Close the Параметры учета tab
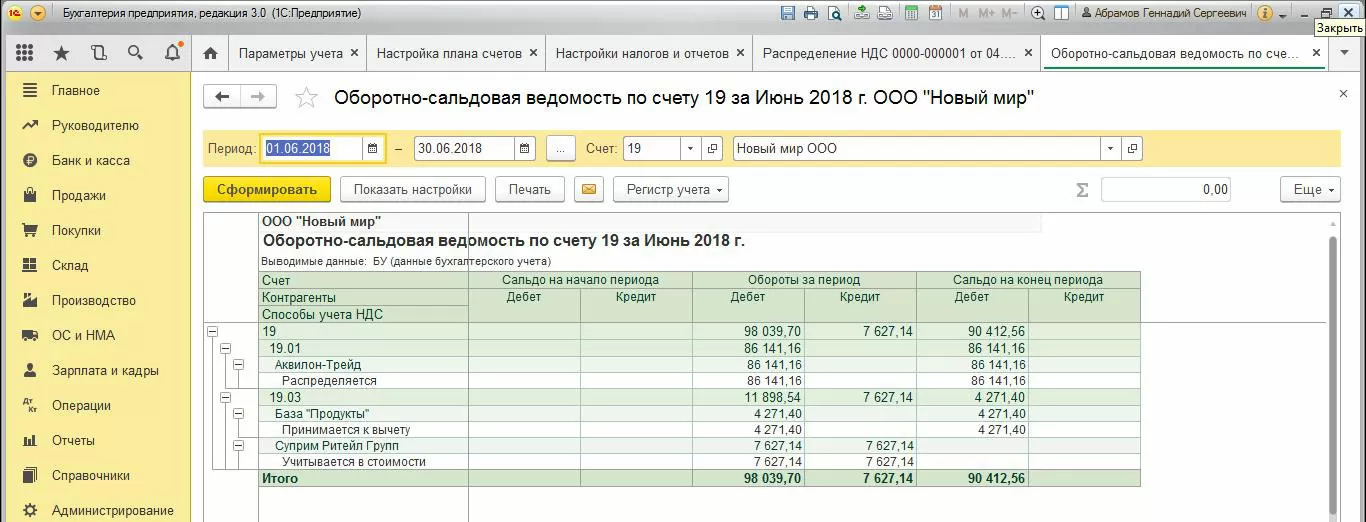 pyautogui.click(x=353, y=53)
